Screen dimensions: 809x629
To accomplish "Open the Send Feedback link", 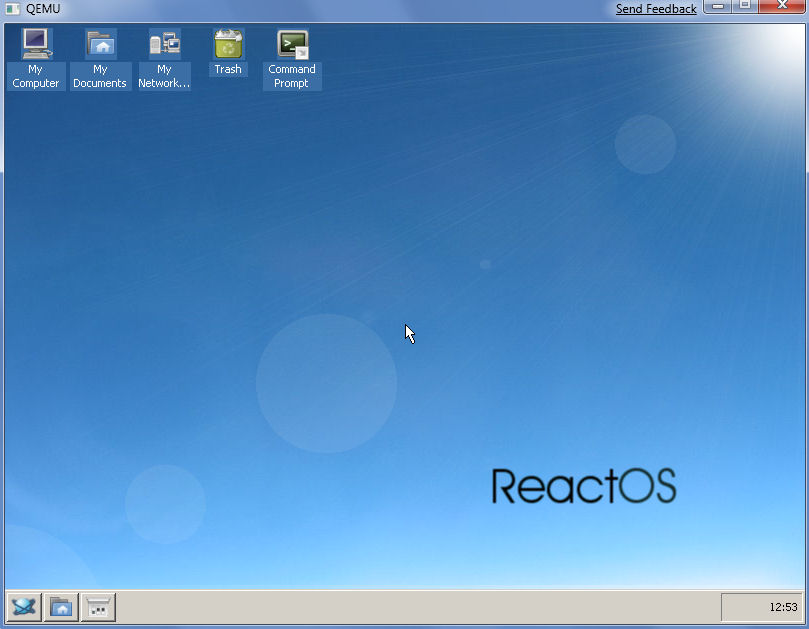I will click(656, 9).
